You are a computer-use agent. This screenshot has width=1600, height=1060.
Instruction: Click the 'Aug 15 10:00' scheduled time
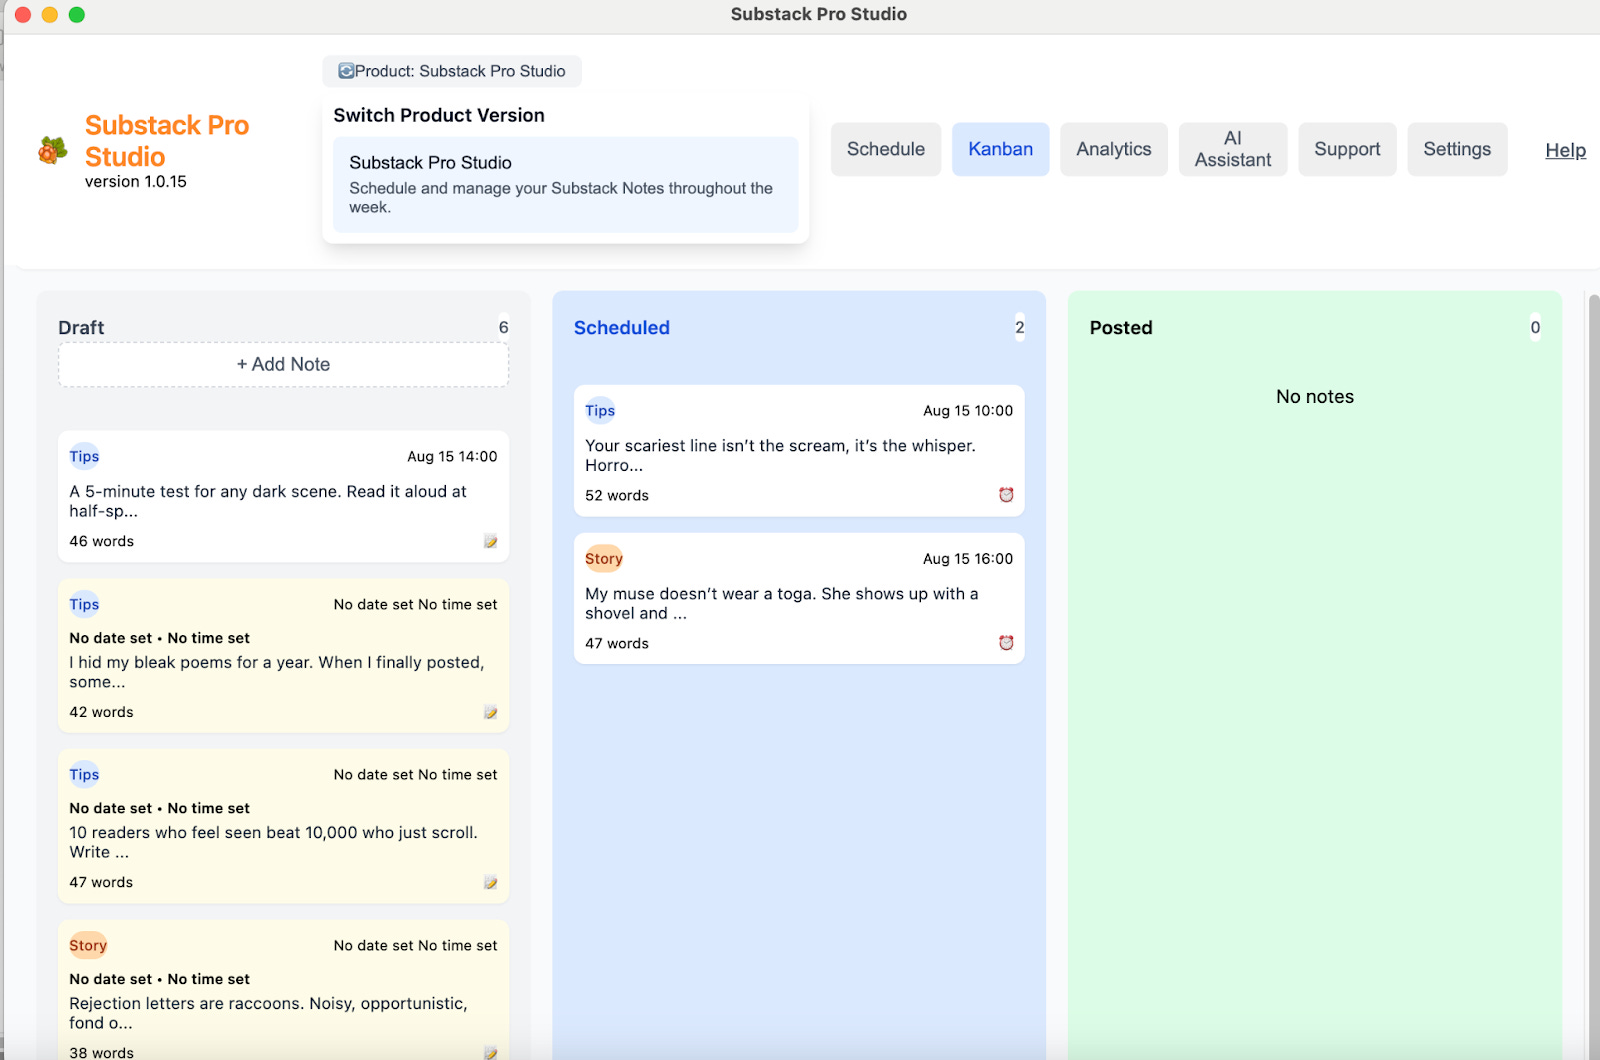click(x=968, y=411)
